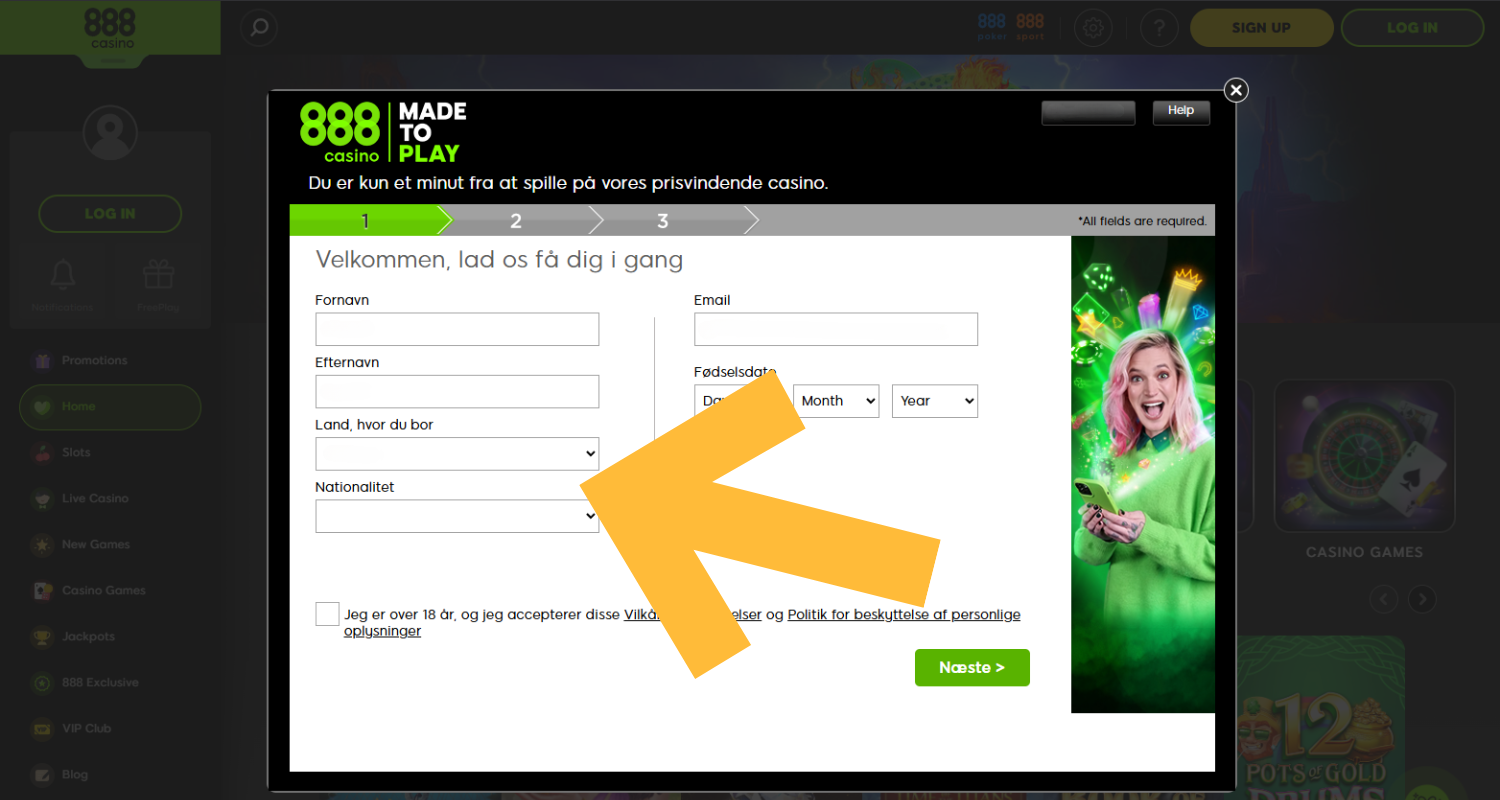Click the New Games star icon
This screenshot has width=1500, height=800.
tap(42, 544)
